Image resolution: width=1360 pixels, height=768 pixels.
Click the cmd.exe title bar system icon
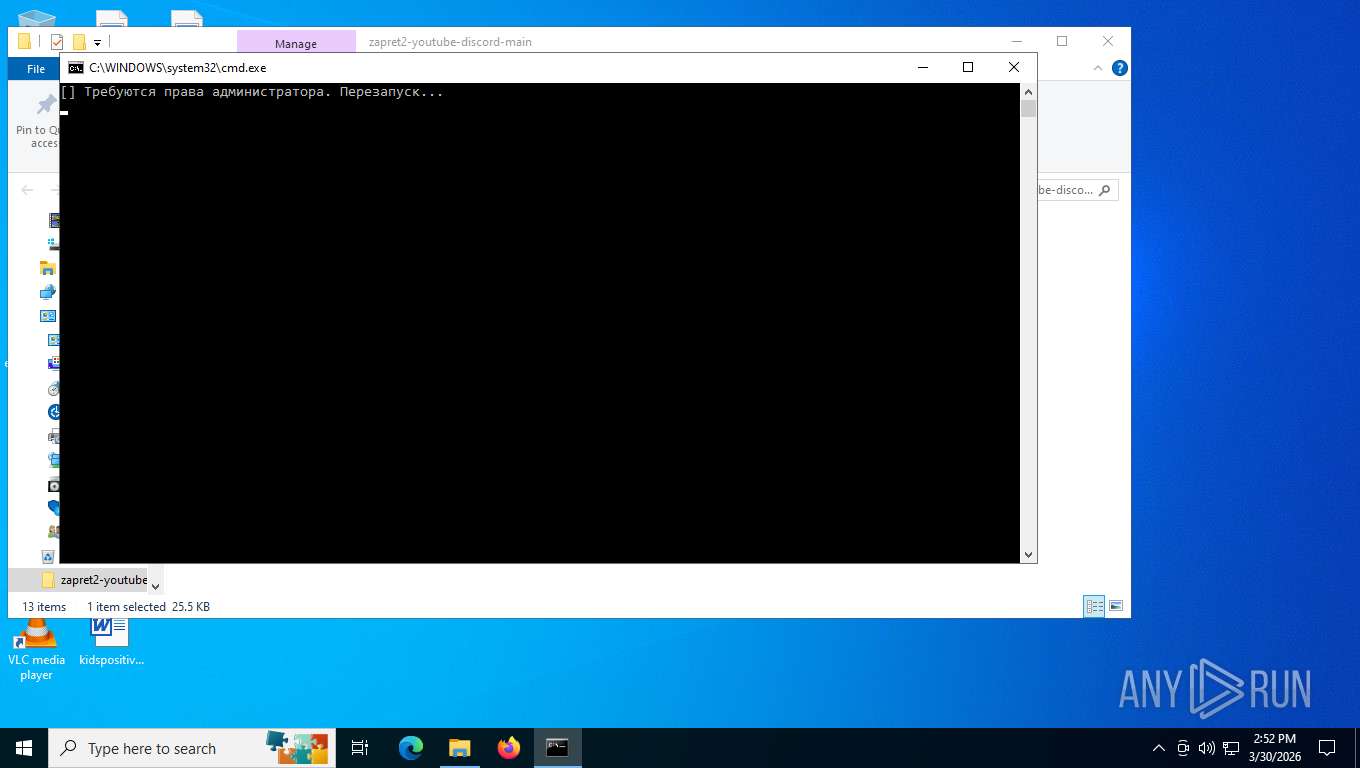point(76,68)
